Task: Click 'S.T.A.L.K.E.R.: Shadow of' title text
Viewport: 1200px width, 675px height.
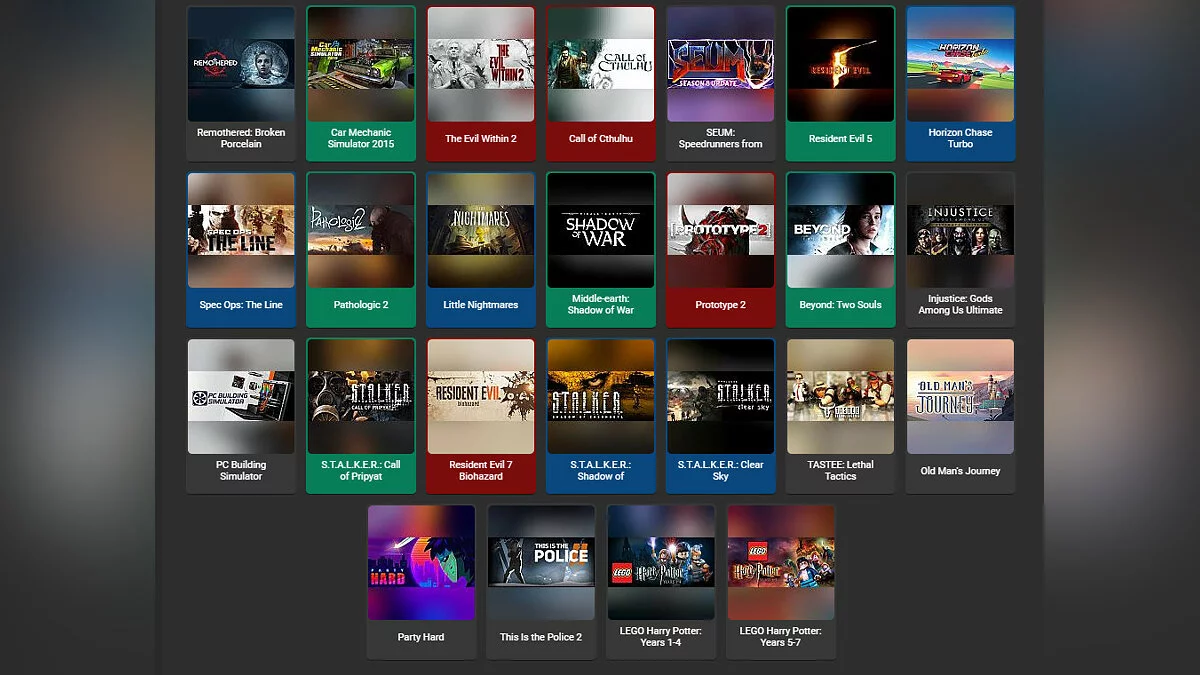Action: pyautogui.click(x=601, y=470)
